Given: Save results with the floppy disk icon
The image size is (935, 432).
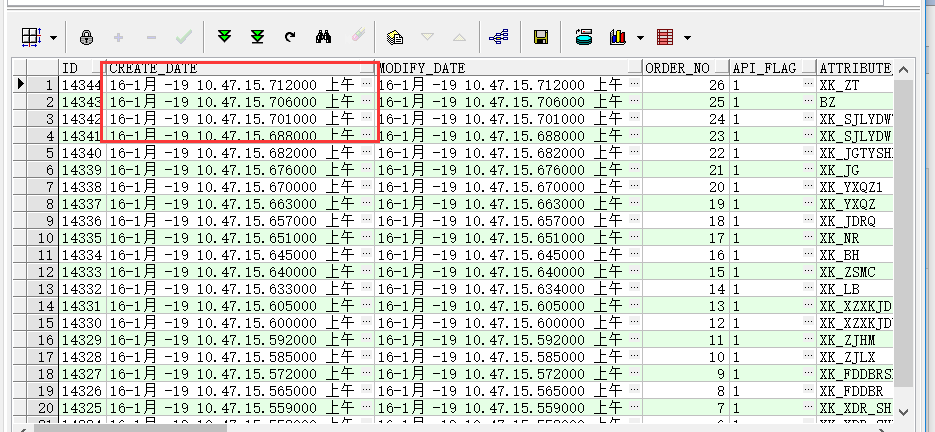Looking at the screenshot, I should point(541,37).
